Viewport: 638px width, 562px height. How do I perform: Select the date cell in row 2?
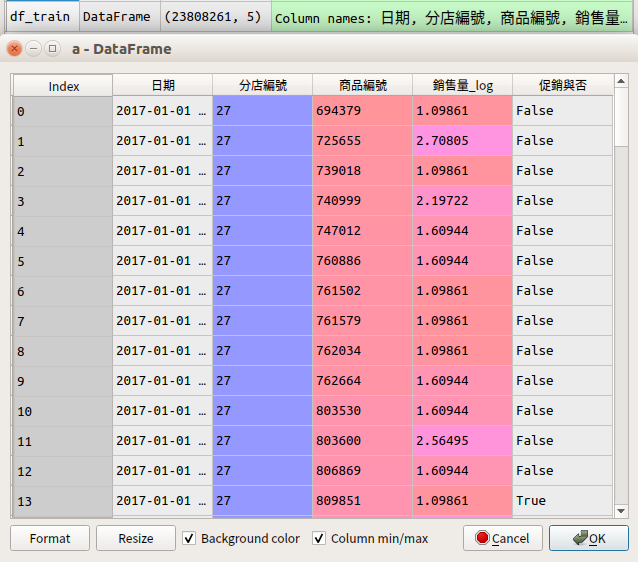tap(163, 171)
